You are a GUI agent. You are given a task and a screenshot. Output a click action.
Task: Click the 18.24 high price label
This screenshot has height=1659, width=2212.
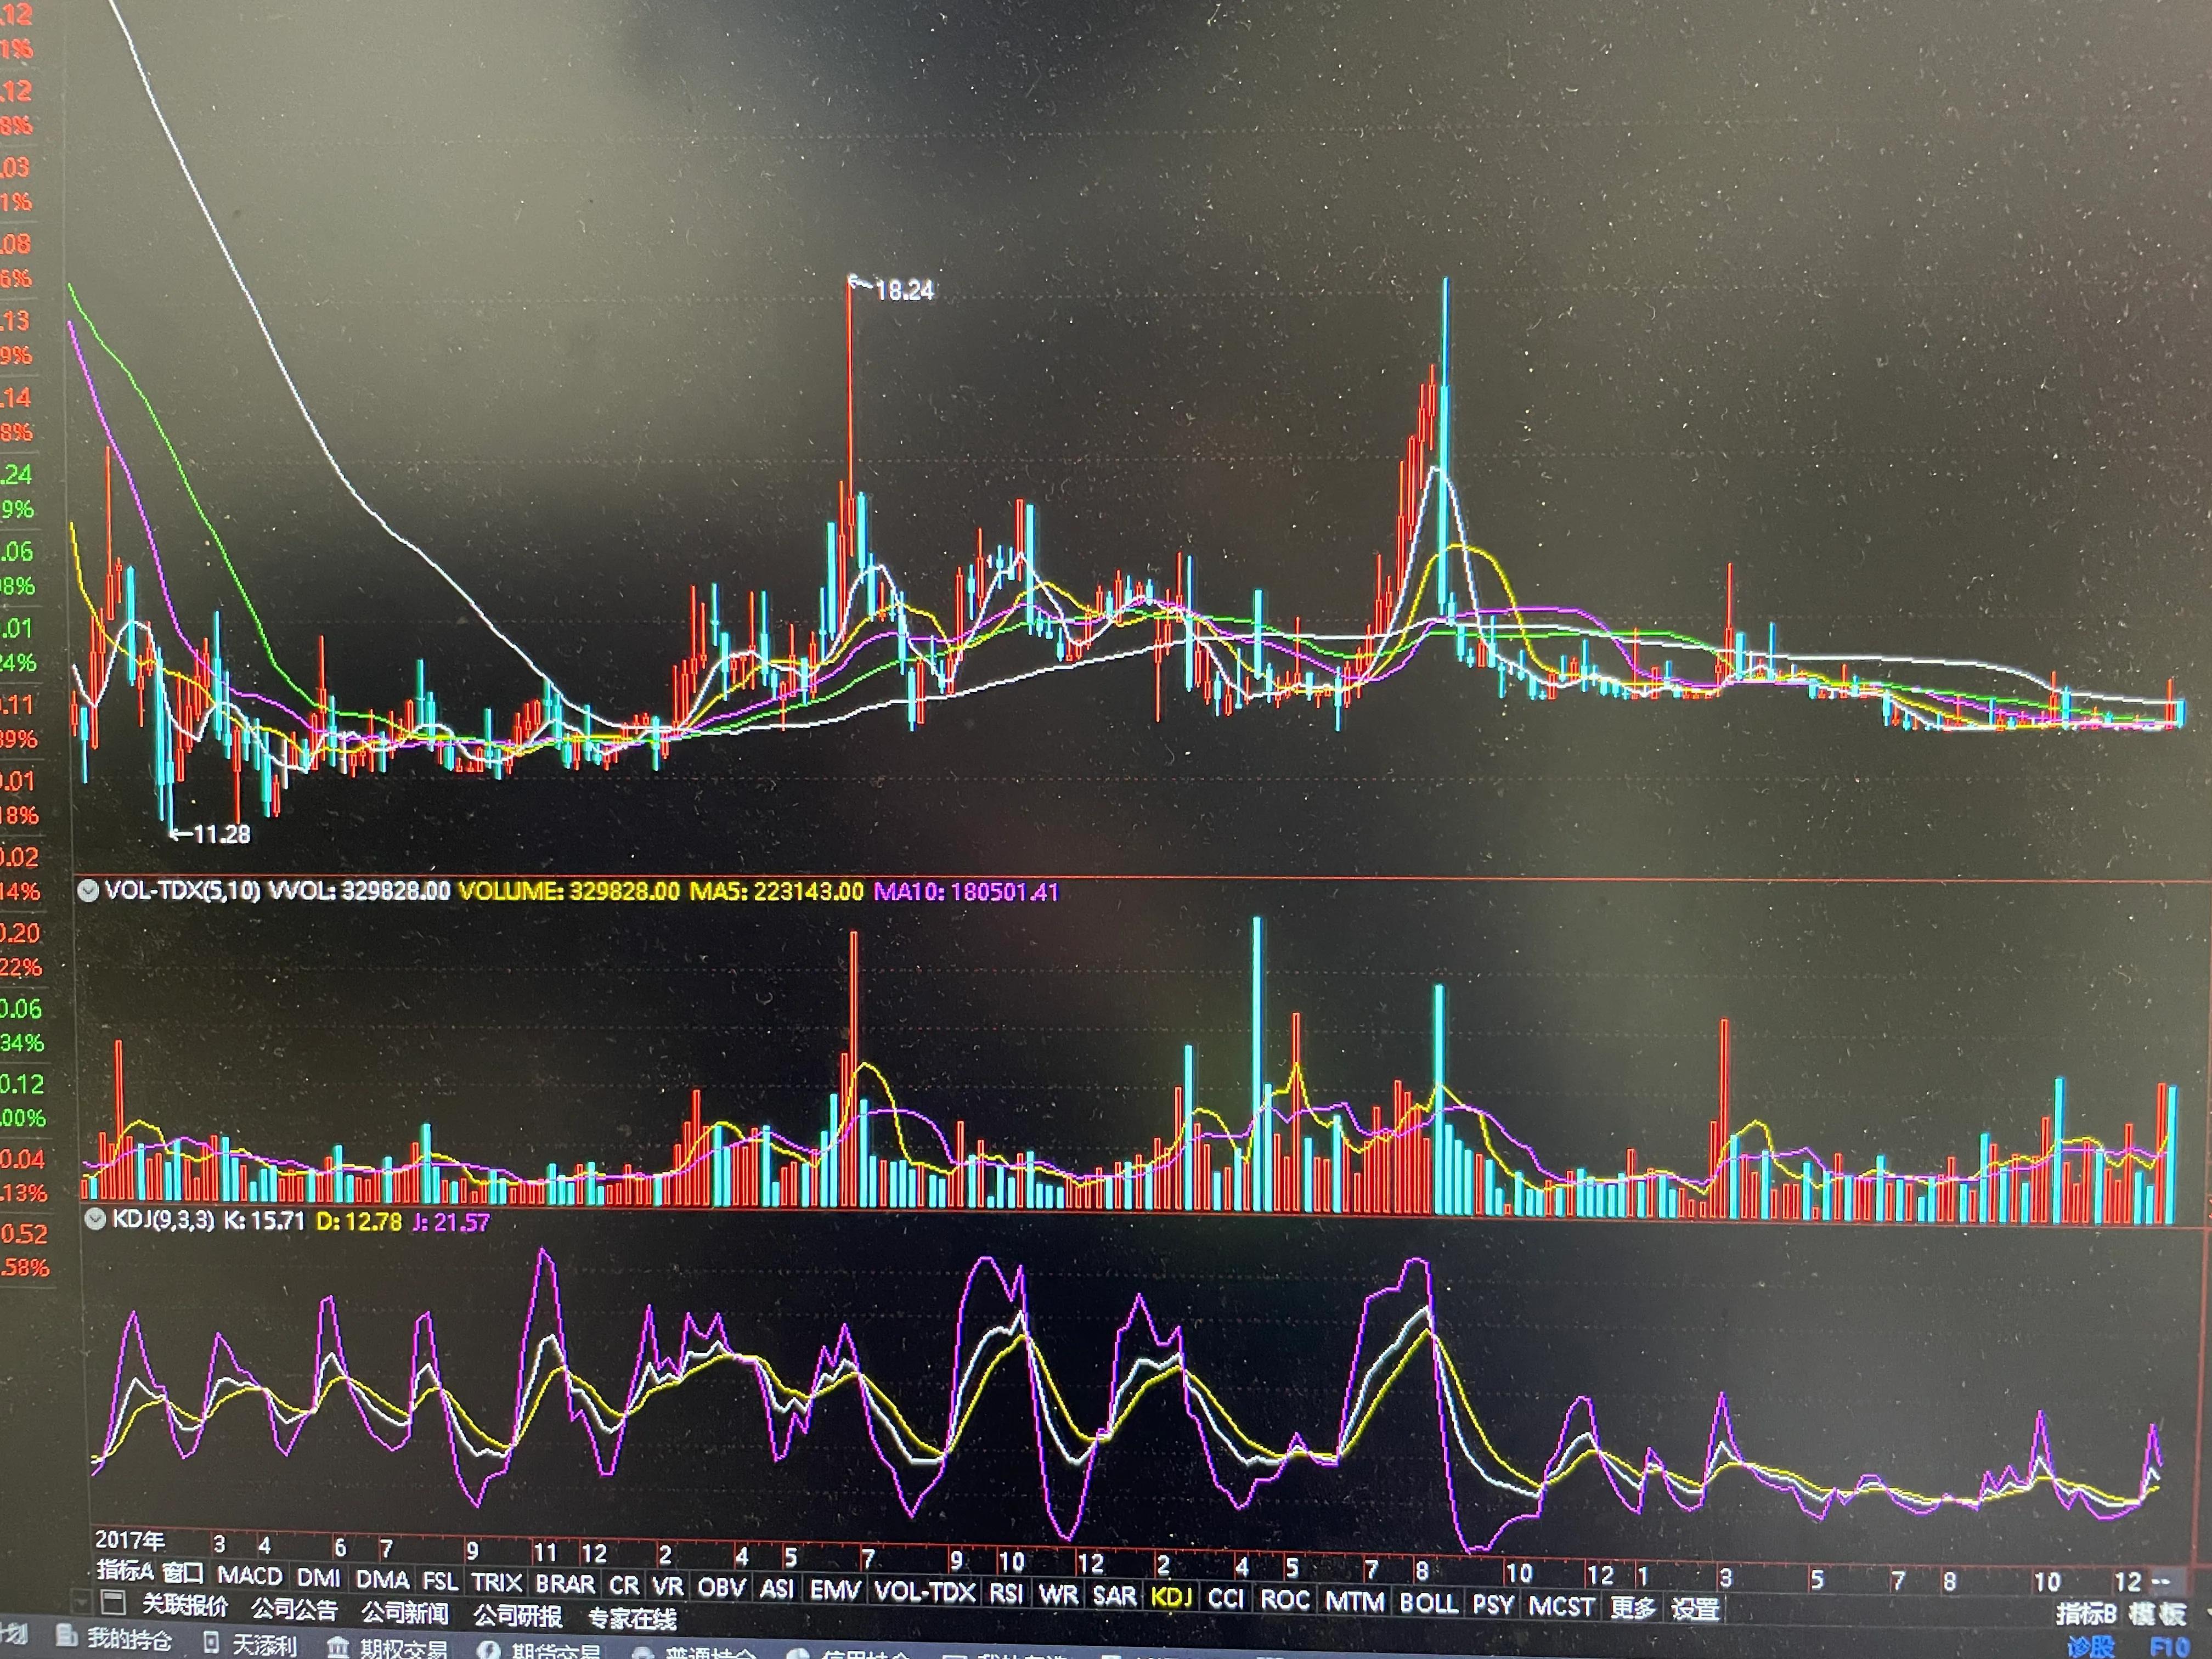click(904, 291)
